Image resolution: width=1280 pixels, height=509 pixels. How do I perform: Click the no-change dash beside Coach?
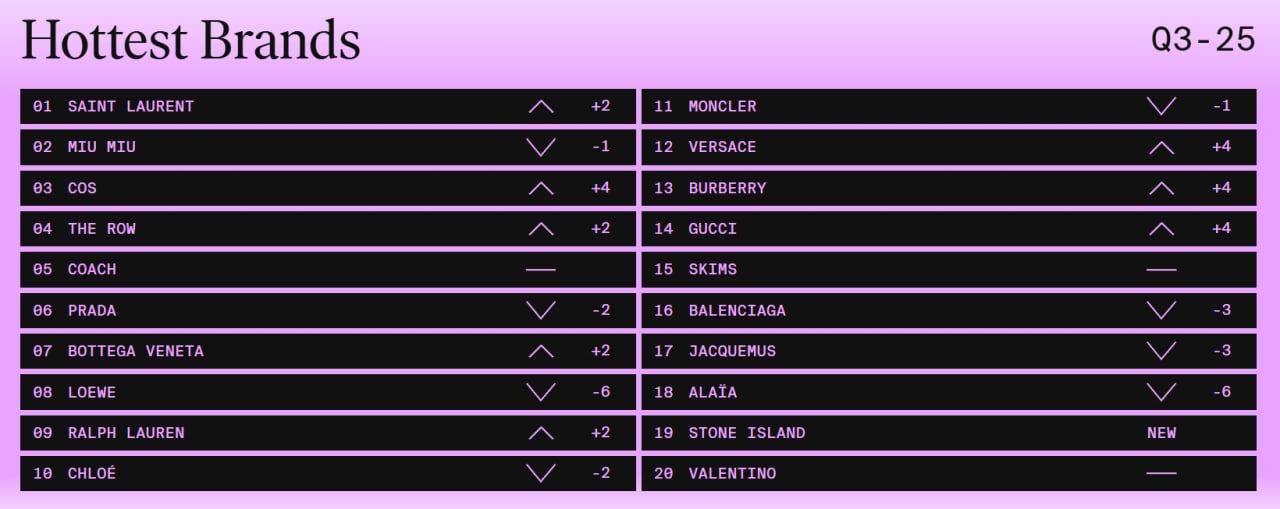540,270
